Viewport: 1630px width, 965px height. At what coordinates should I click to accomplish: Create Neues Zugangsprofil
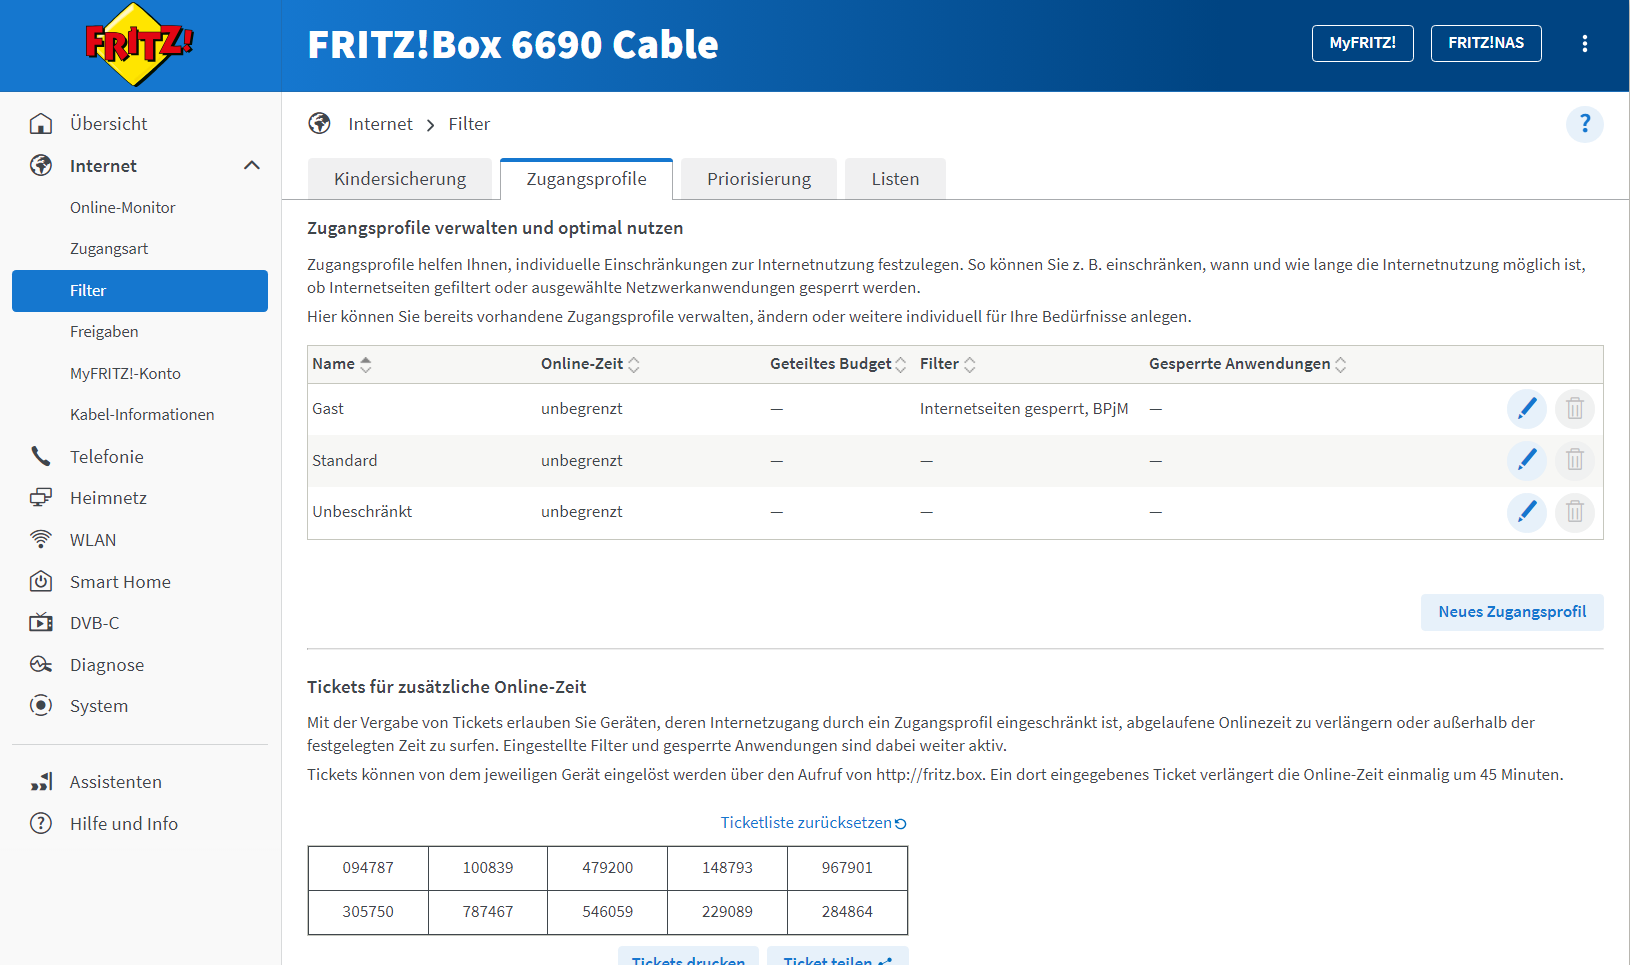point(1512,612)
